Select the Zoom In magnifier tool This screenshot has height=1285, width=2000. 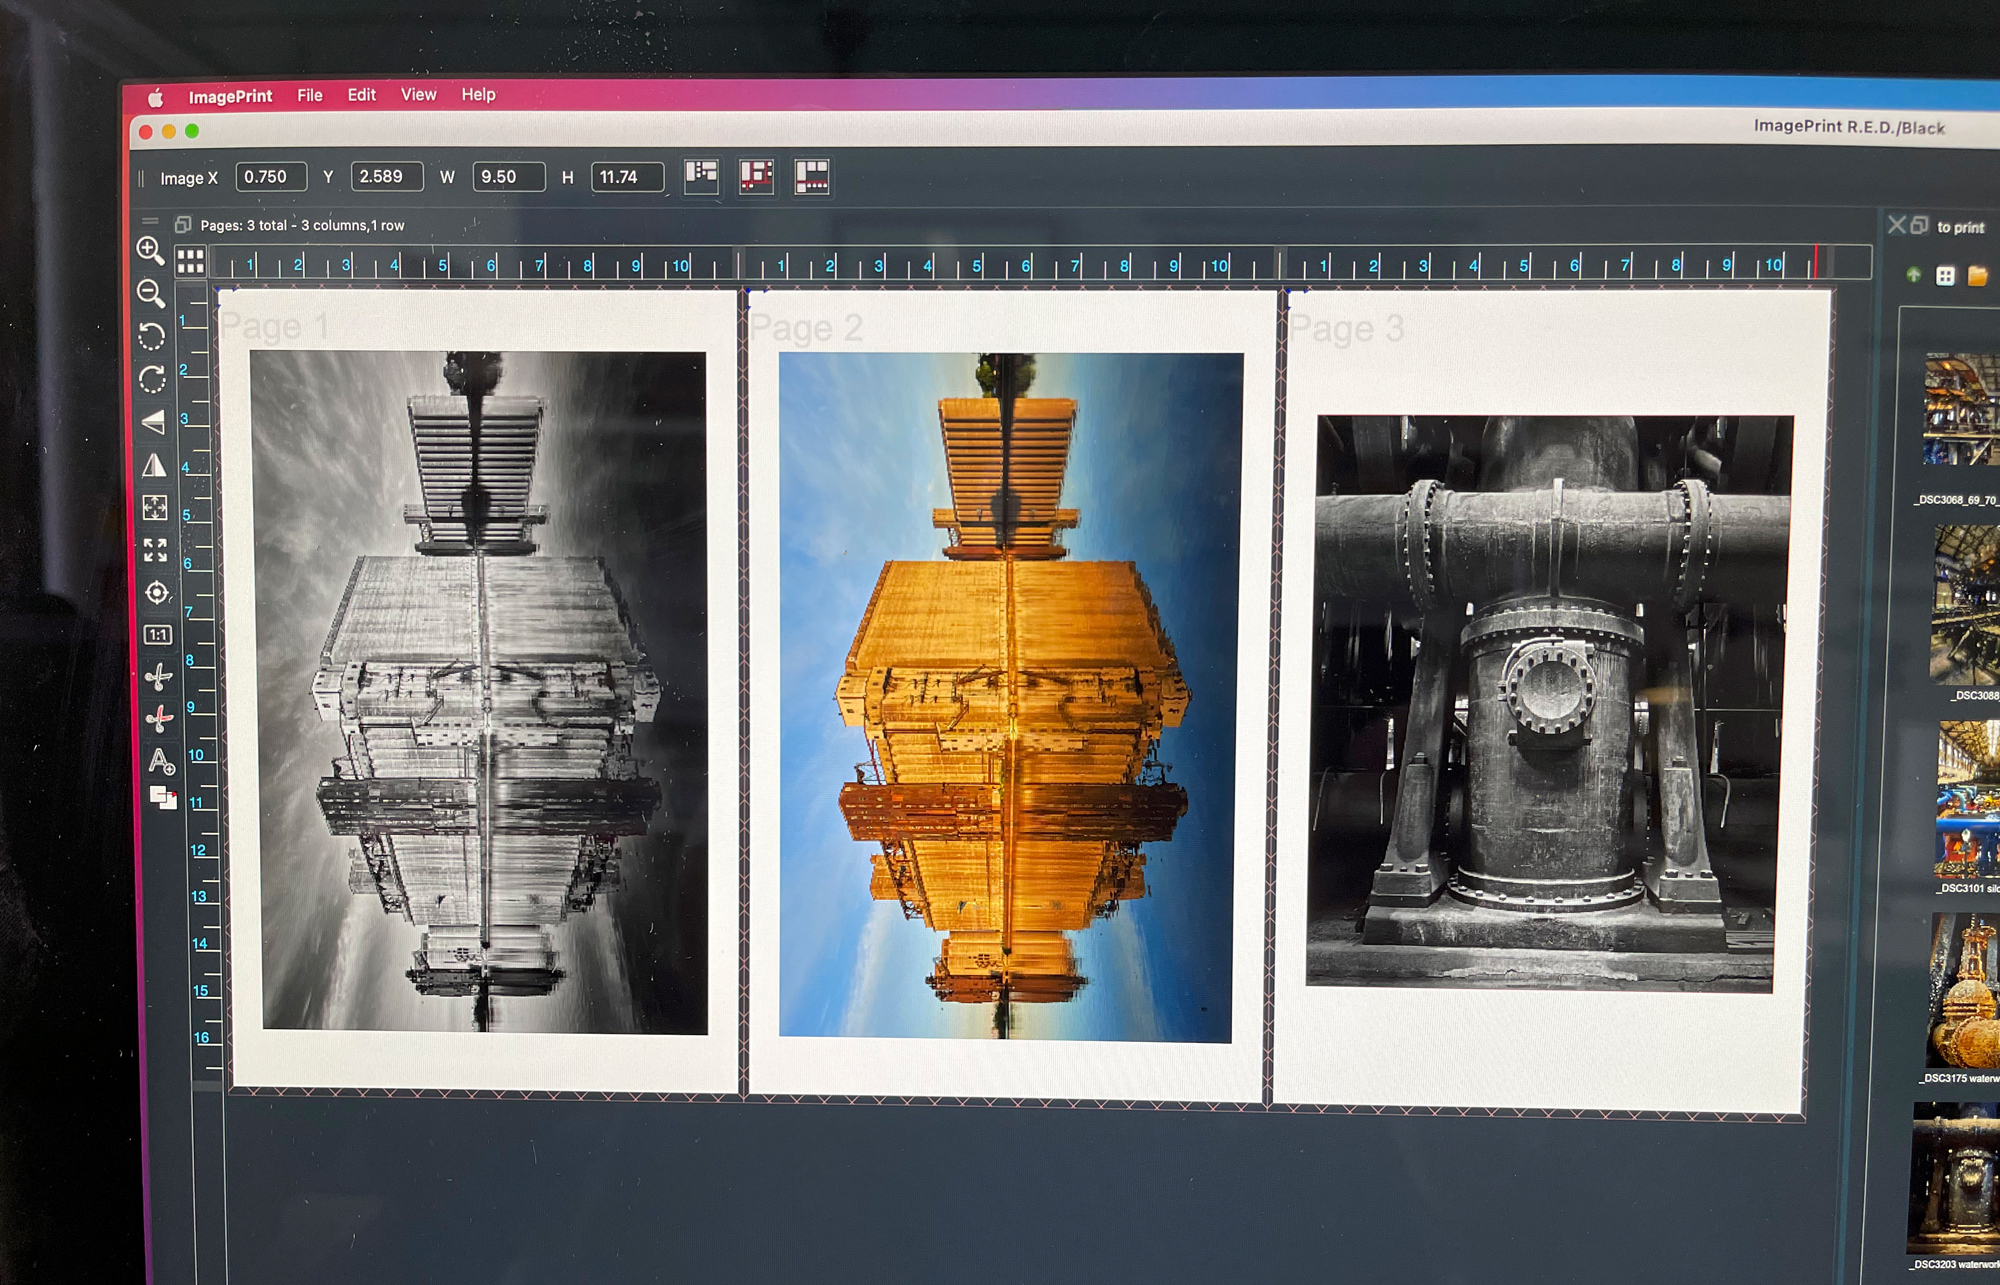click(x=150, y=250)
